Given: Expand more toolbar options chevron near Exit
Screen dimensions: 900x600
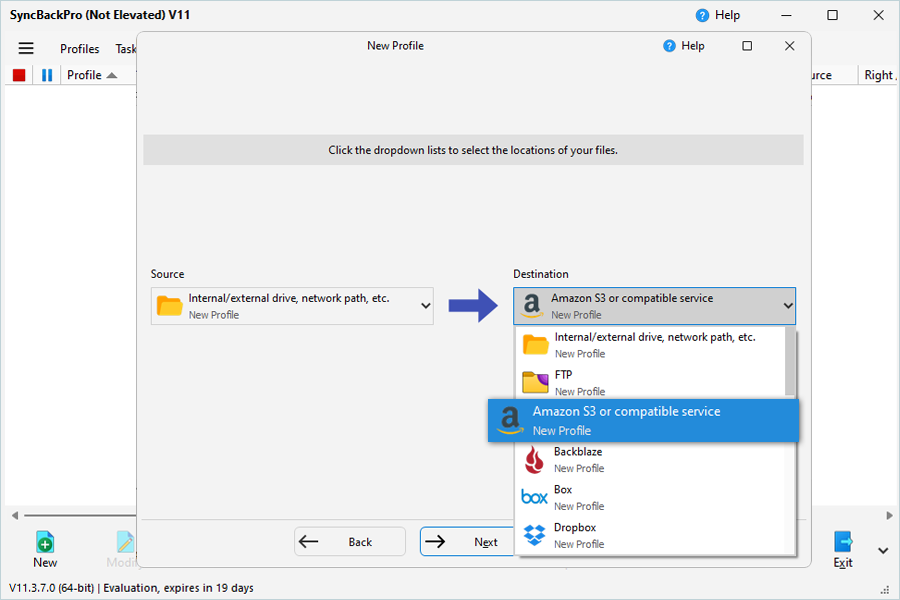Looking at the screenshot, I should pyautogui.click(x=883, y=551).
